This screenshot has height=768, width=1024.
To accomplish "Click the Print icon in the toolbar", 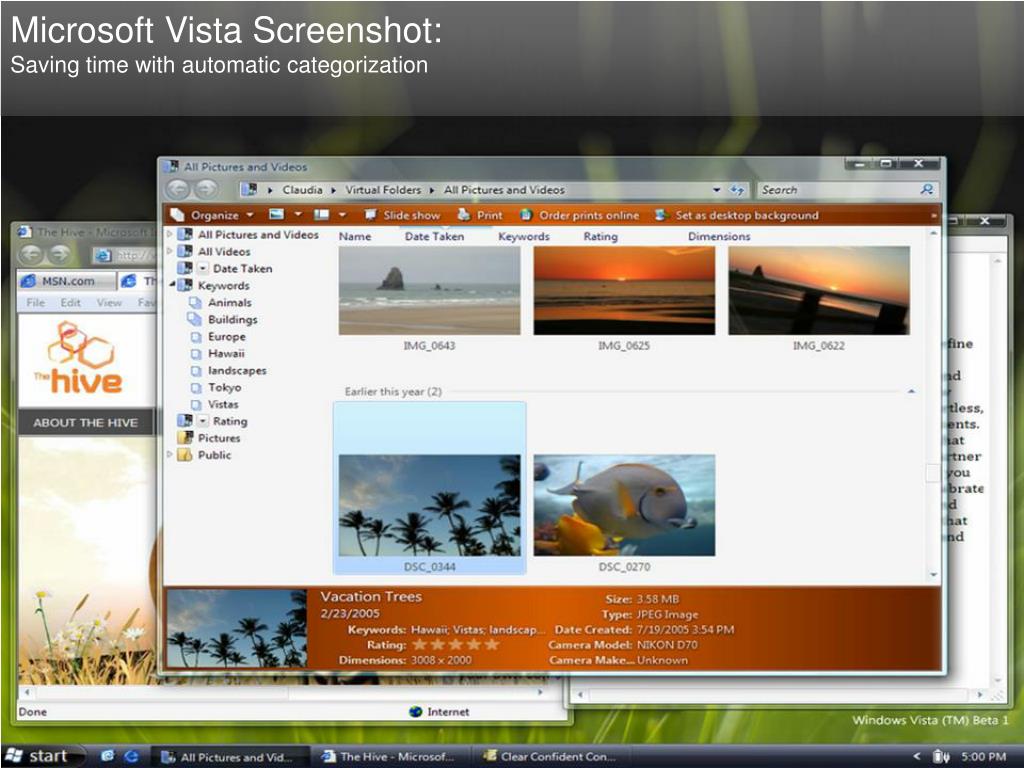I will click(x=464, y=215).
